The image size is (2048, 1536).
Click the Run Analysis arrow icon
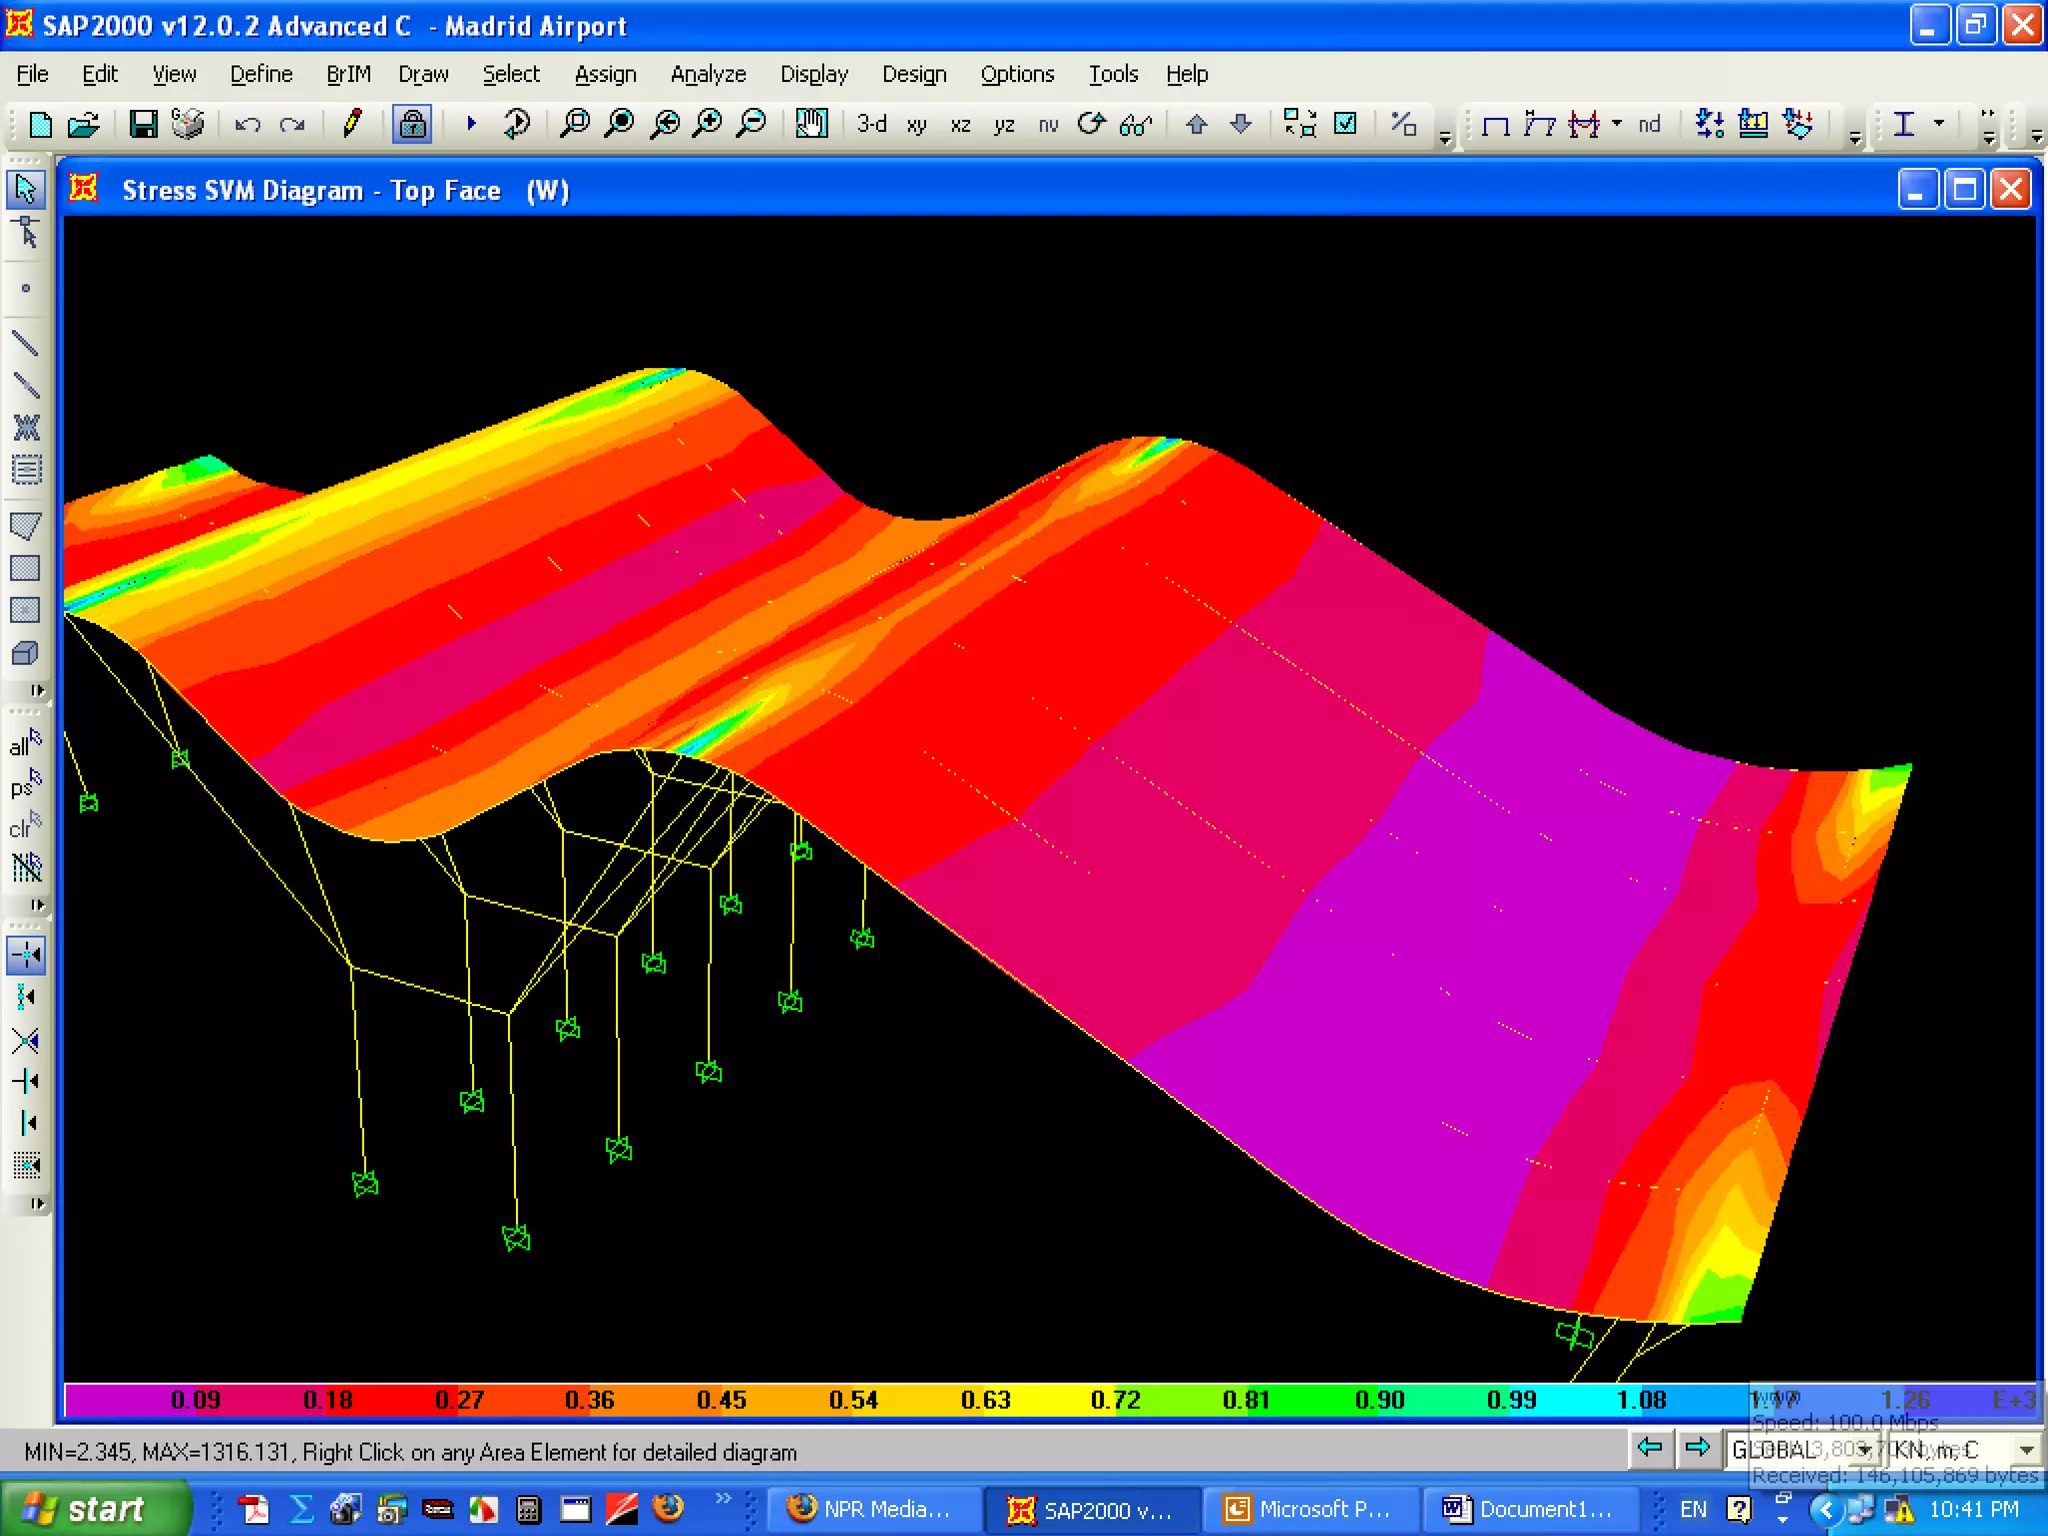point(471,124)
